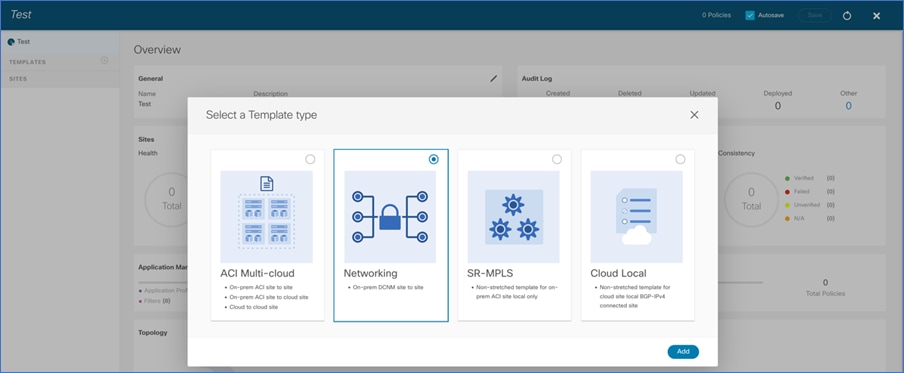Close the Test schema view
This screenshot has height=373, width=904.
(x=876, y=16)
